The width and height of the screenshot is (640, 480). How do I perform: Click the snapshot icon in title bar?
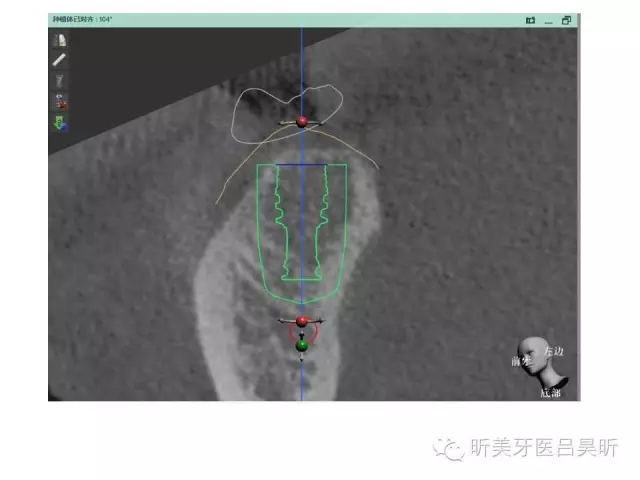click(531, 20)
